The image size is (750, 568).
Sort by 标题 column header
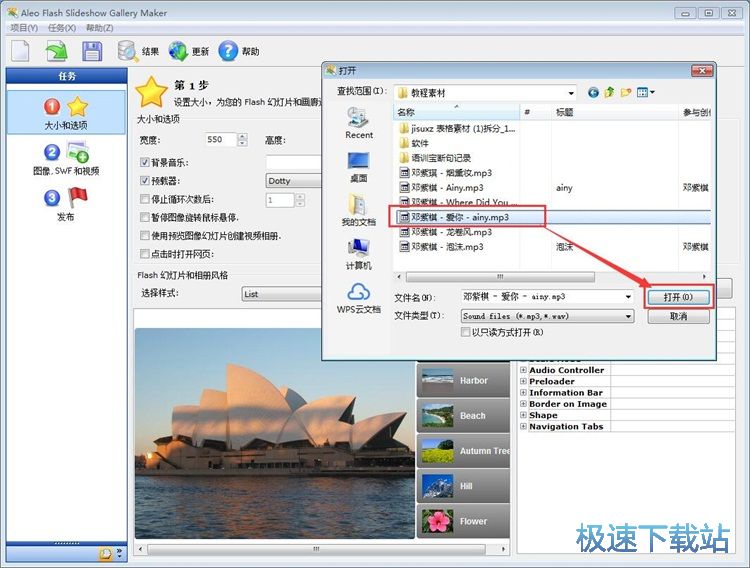tap(614, 112)
